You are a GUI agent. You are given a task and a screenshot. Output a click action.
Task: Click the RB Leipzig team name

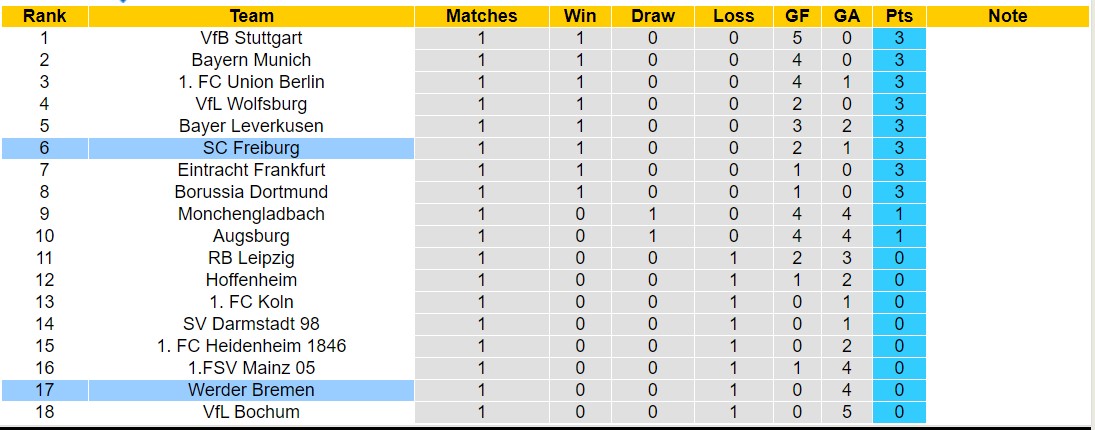[251, 258]
